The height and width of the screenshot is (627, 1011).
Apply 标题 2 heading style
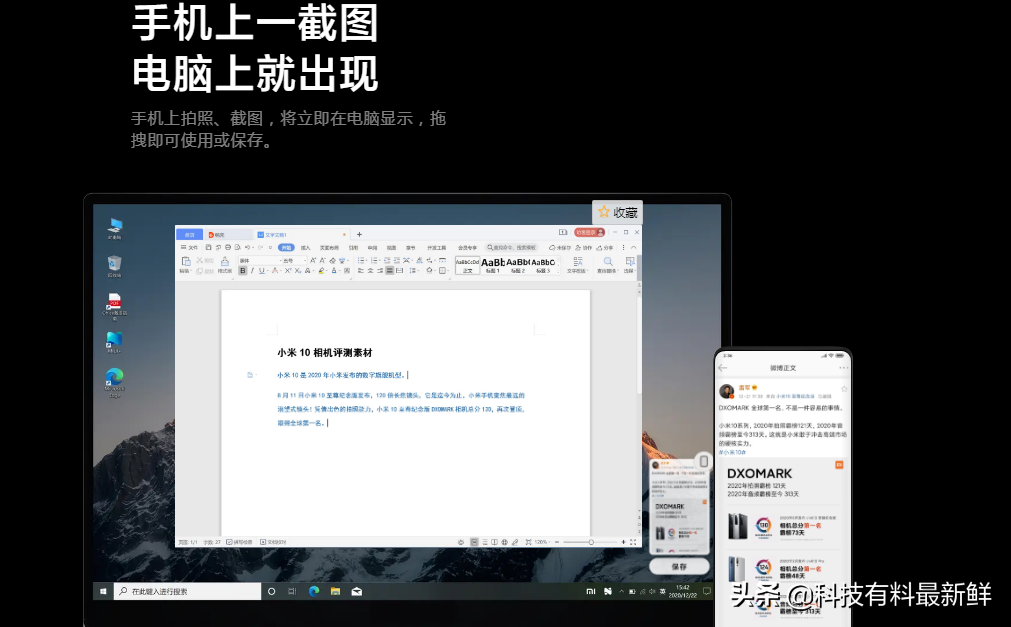coord(518,265)
